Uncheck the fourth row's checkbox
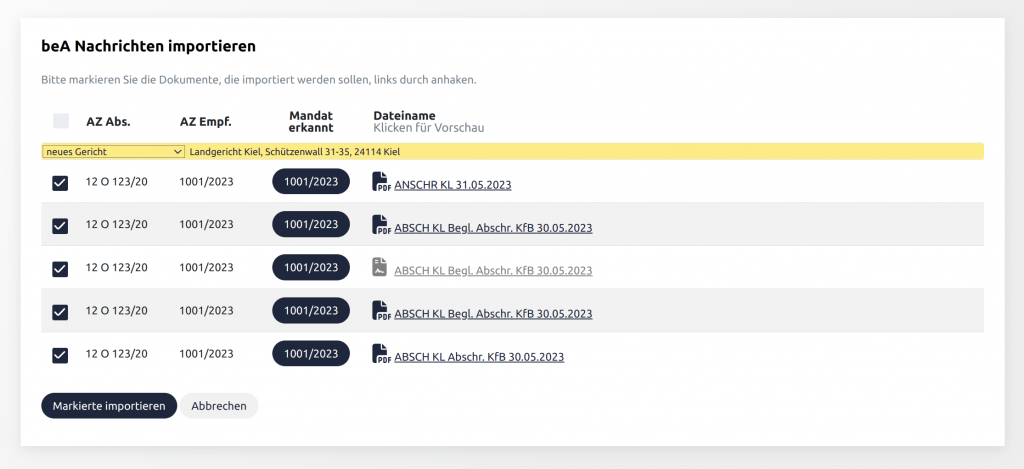The height and width of the screenshot is (469, 1024). point(60,312)
